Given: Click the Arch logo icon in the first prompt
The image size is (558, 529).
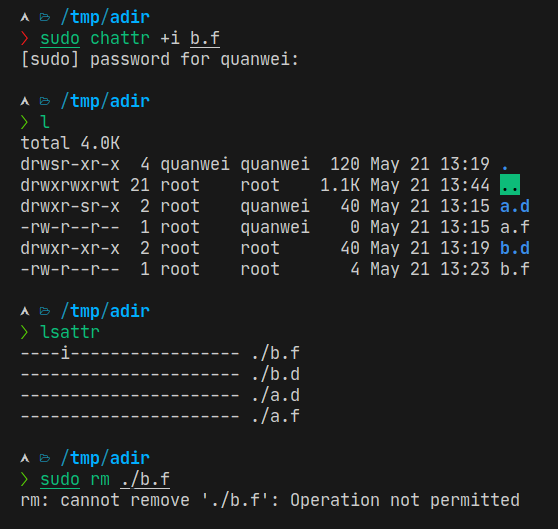Looking at the screenshot, I should [25, 17].
